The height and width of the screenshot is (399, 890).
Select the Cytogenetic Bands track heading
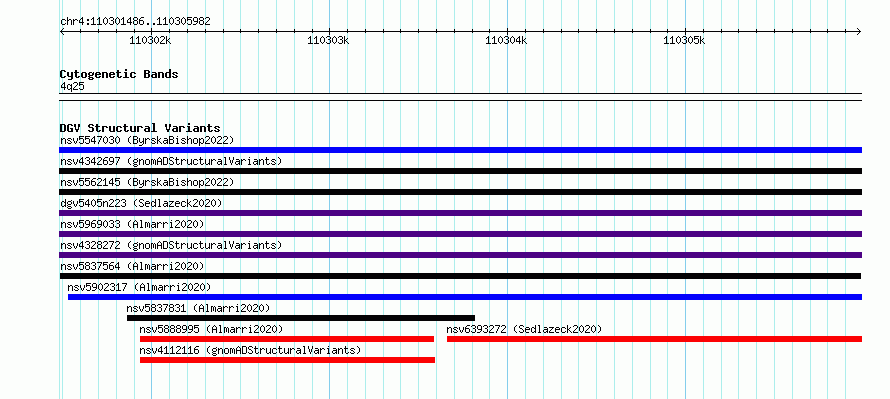(119, 74)
